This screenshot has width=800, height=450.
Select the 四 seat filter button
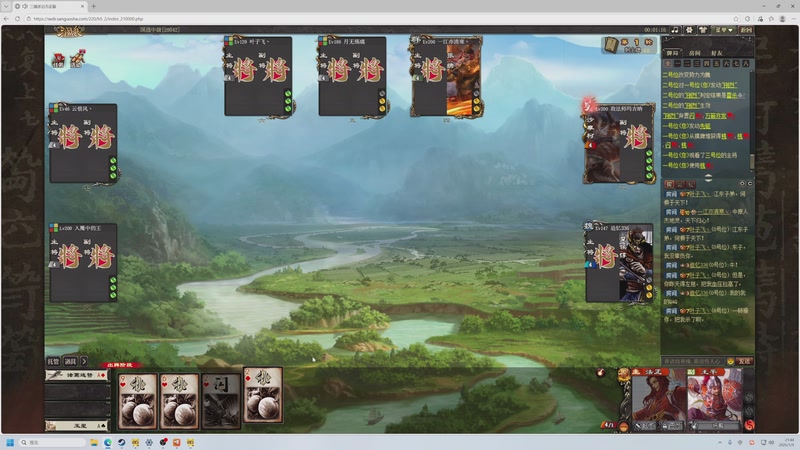coord(707,63)
